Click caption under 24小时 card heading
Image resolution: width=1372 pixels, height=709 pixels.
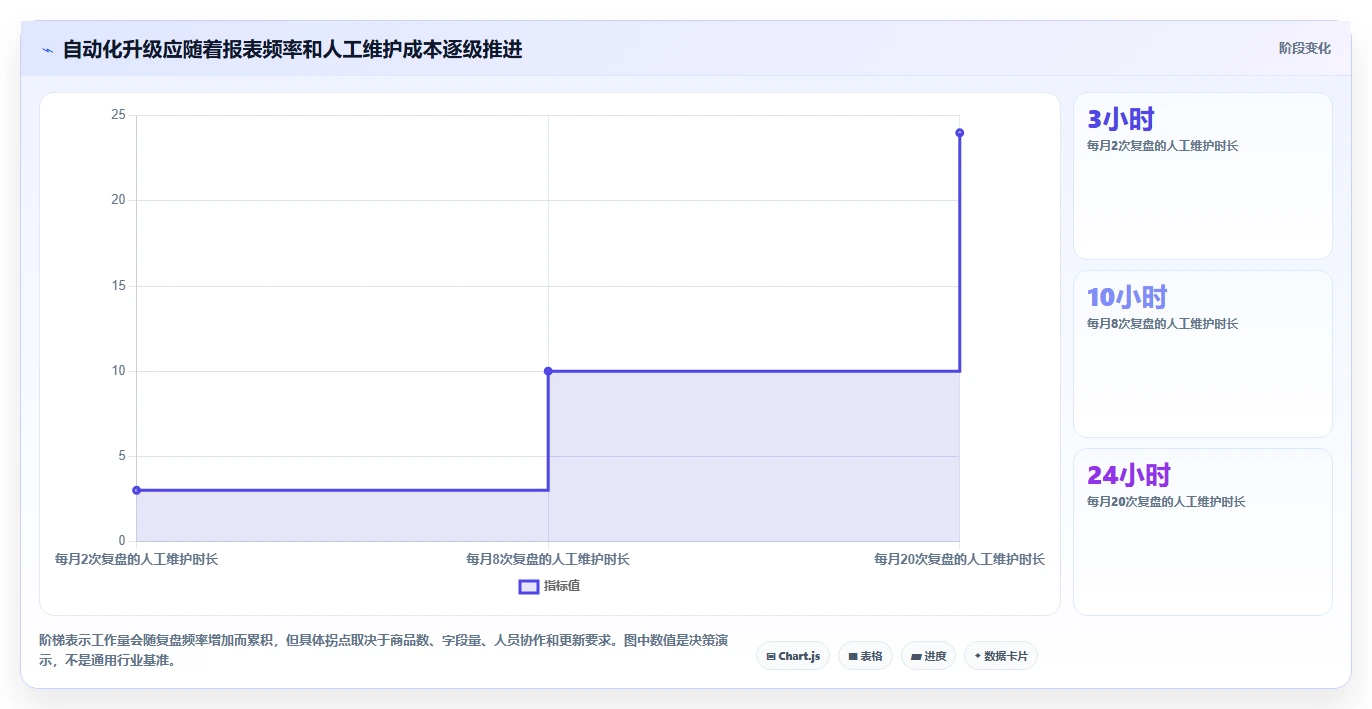pos(1166,502)
